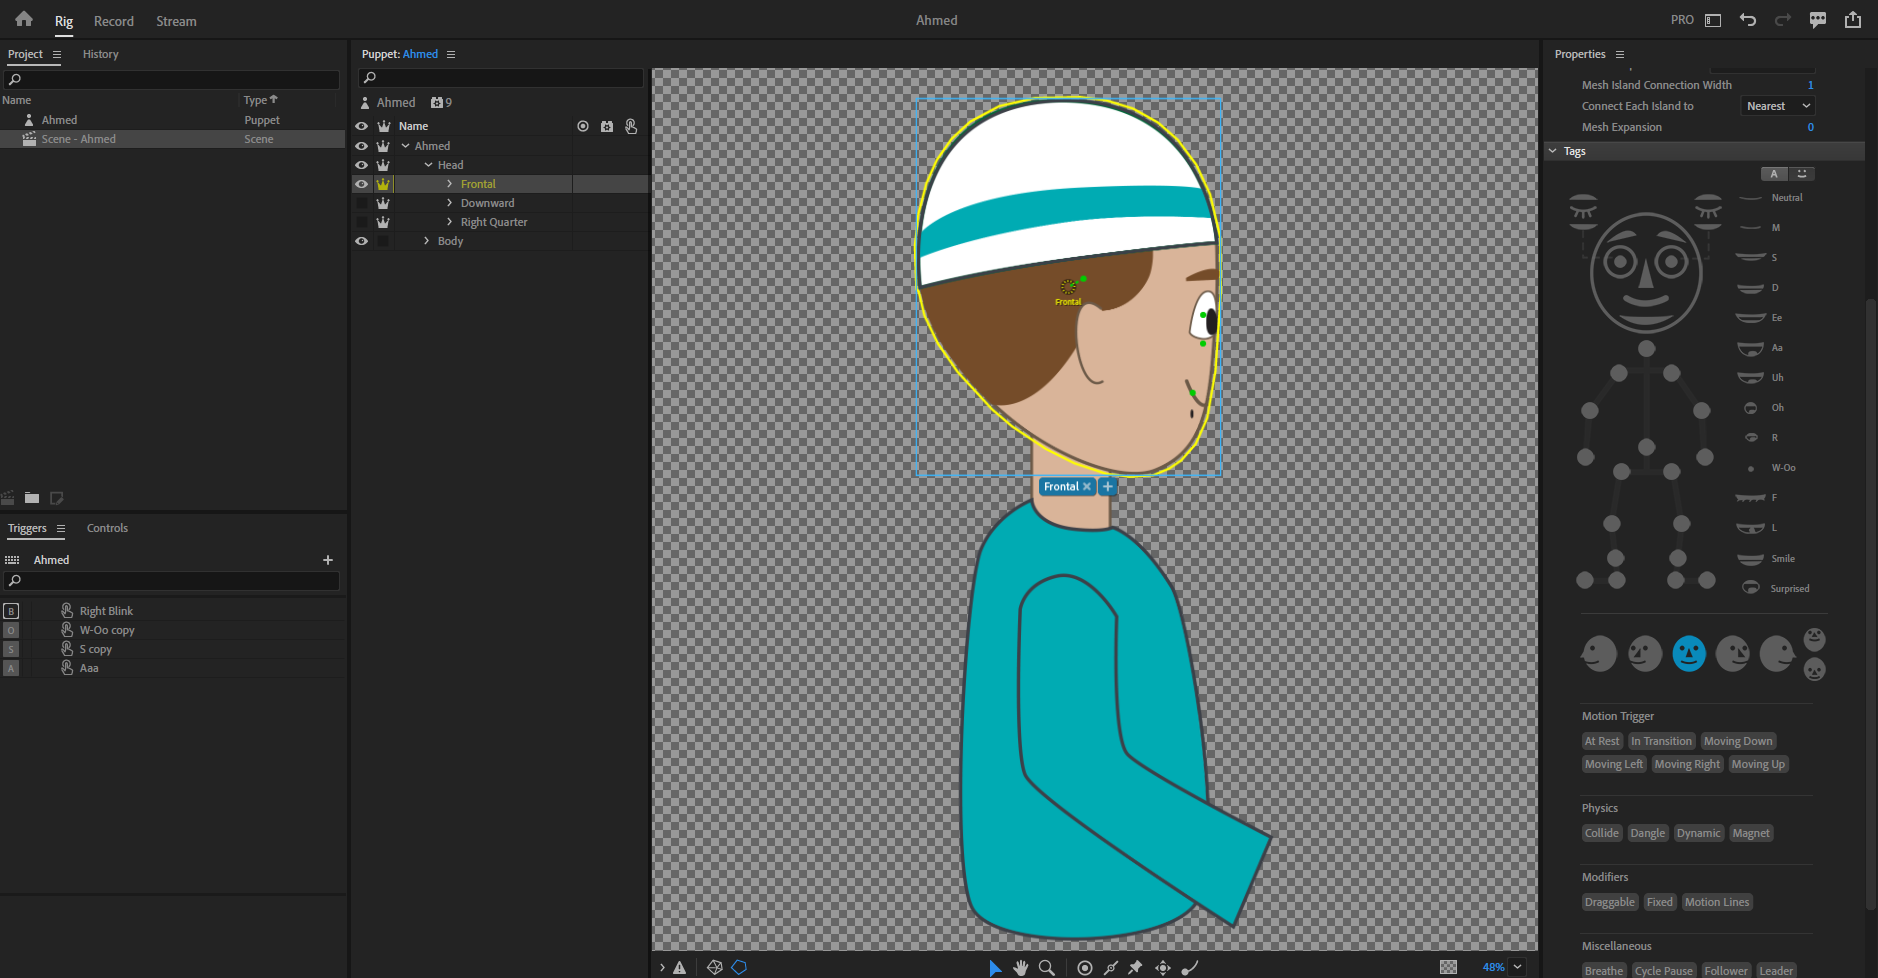Open the warning issues icon in status bar

679,967
